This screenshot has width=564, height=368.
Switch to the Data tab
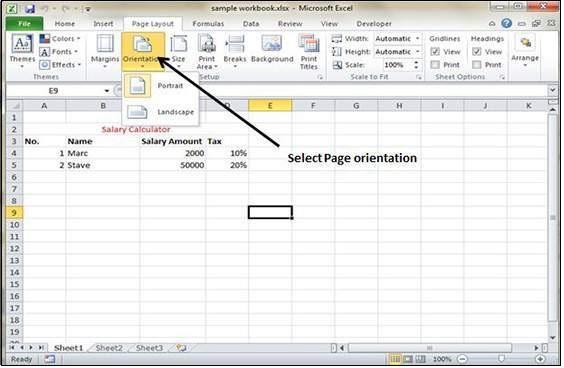pos(251,24)
